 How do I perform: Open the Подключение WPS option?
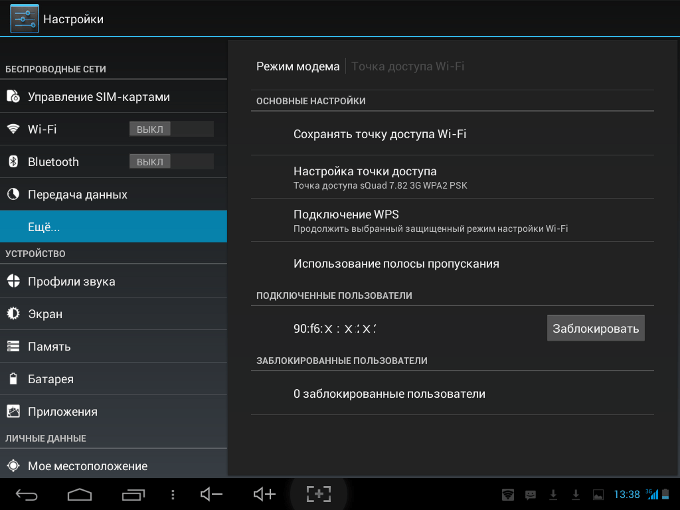point(452,220)
